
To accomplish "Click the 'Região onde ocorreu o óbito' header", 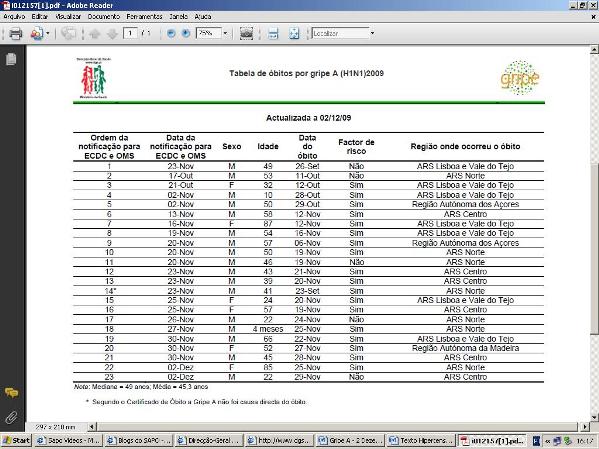I will point(465,146).
